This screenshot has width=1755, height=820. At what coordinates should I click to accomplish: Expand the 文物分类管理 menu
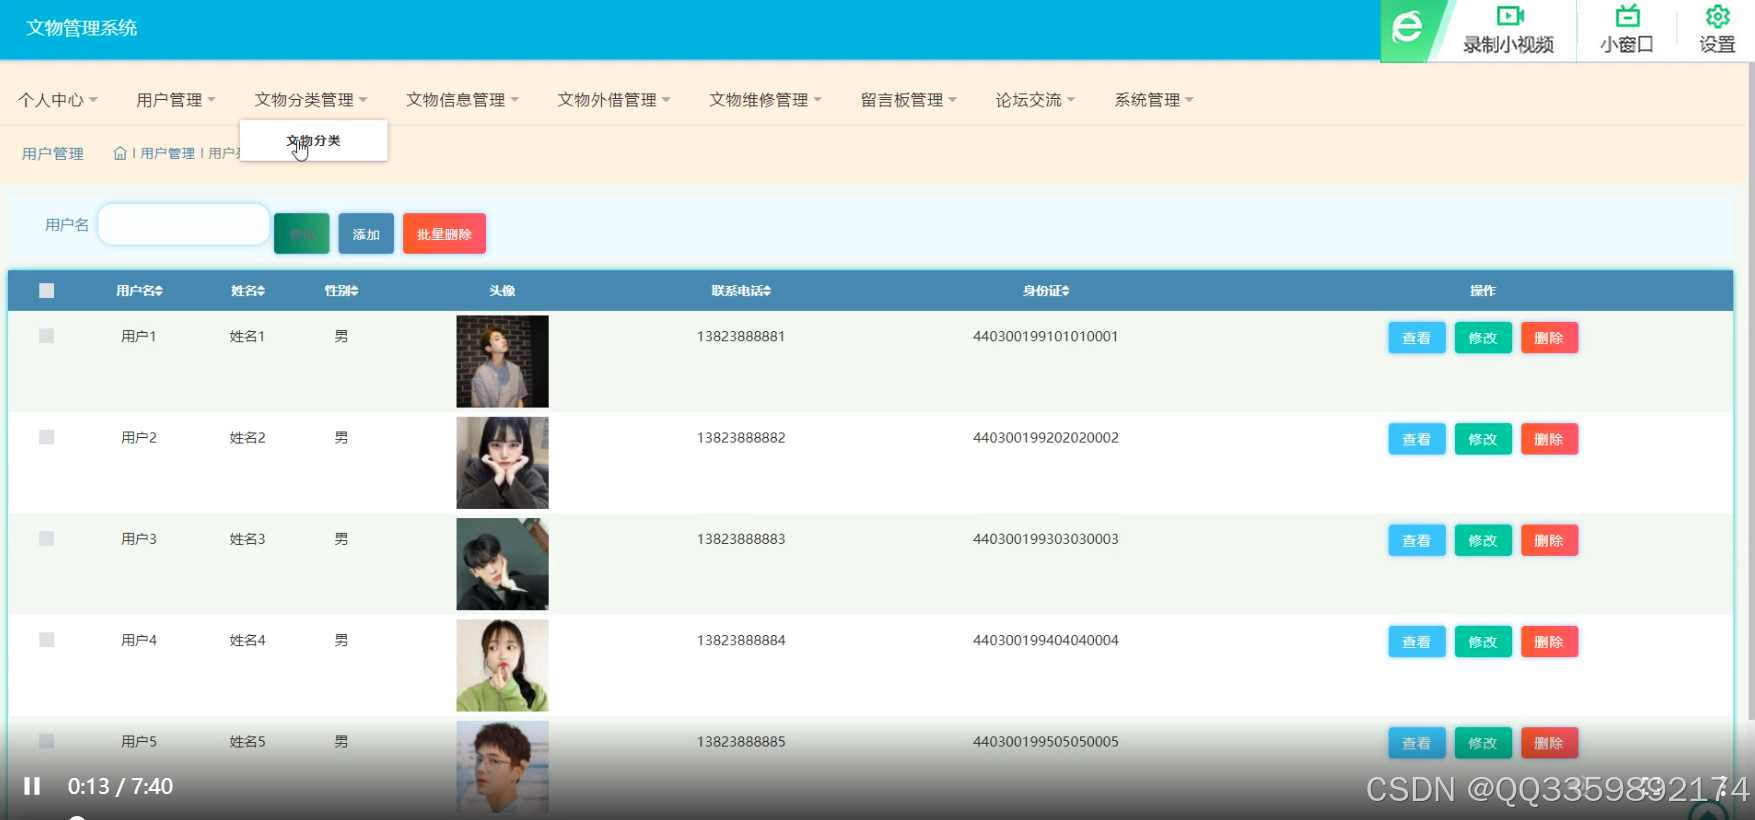(311, 100)
